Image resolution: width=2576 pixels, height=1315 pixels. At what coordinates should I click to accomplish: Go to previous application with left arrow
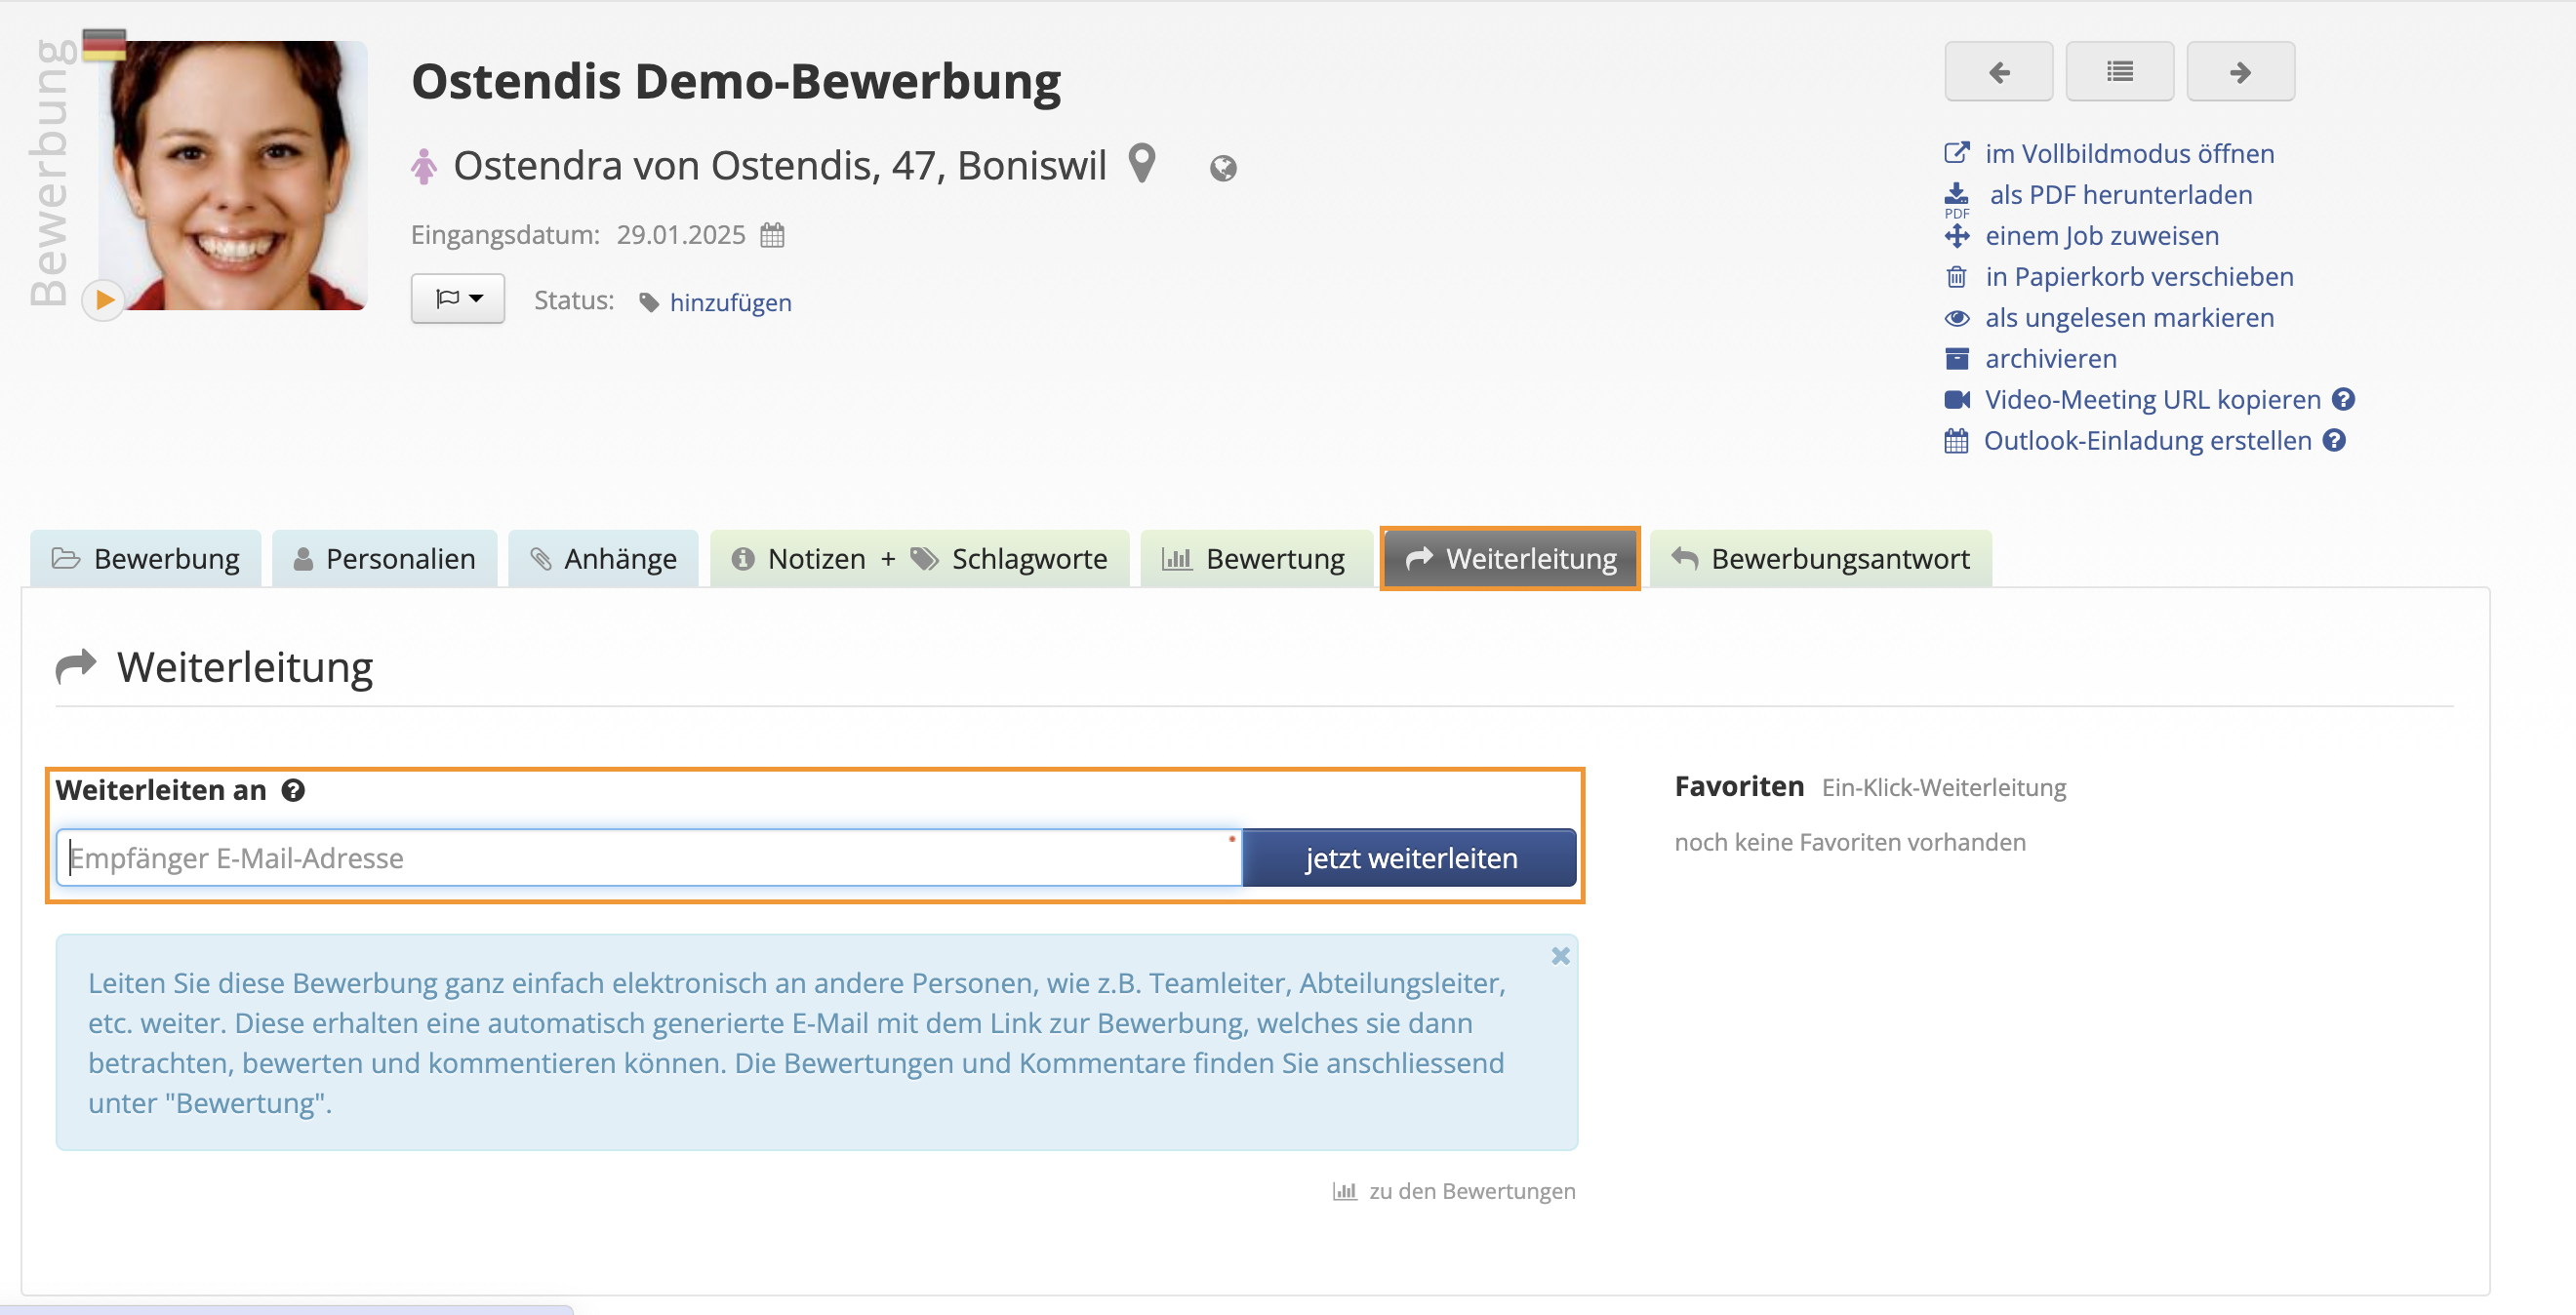[x=1998, y=71]
